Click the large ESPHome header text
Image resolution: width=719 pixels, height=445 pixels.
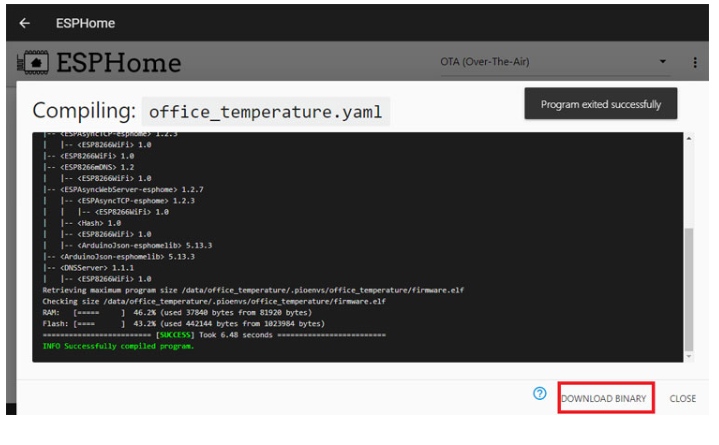tap(119, 63)
